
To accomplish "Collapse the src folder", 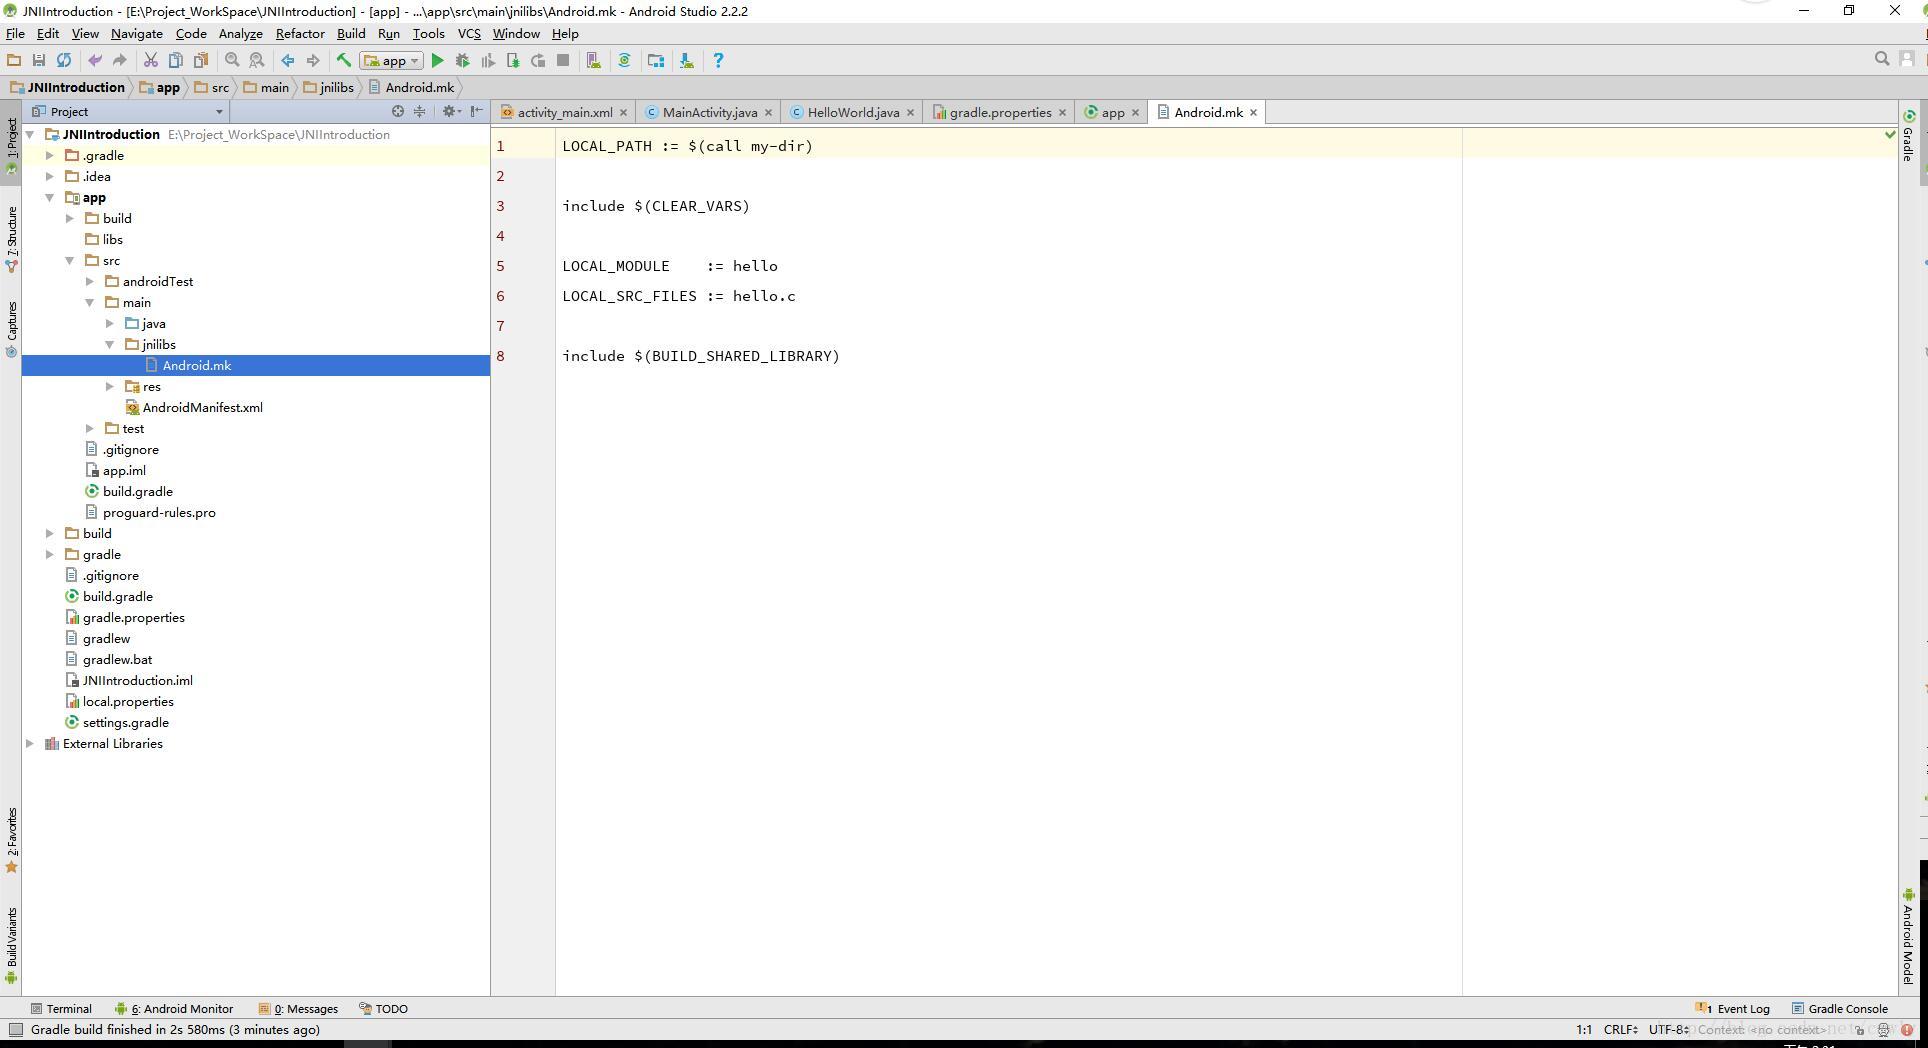I will (70, 260).
